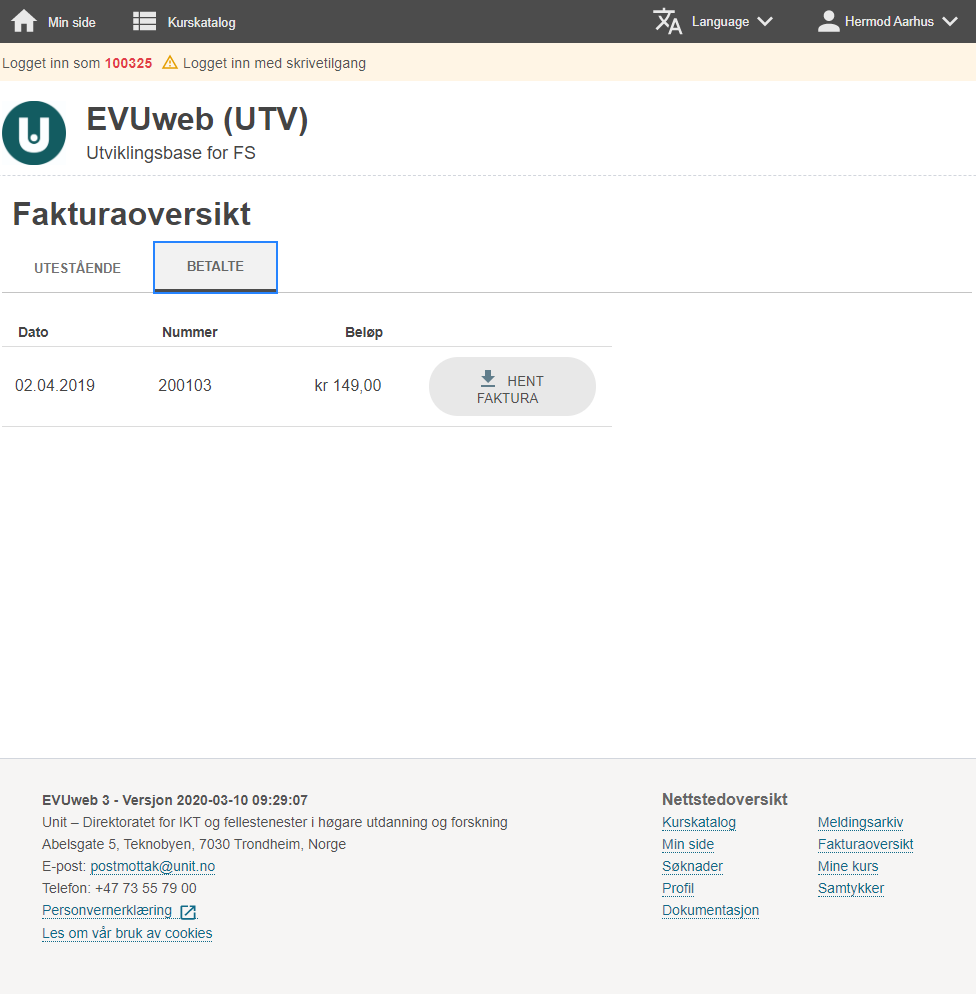Click the yellow warning triangle icon

pyautogui.click(x=170, y=63)
